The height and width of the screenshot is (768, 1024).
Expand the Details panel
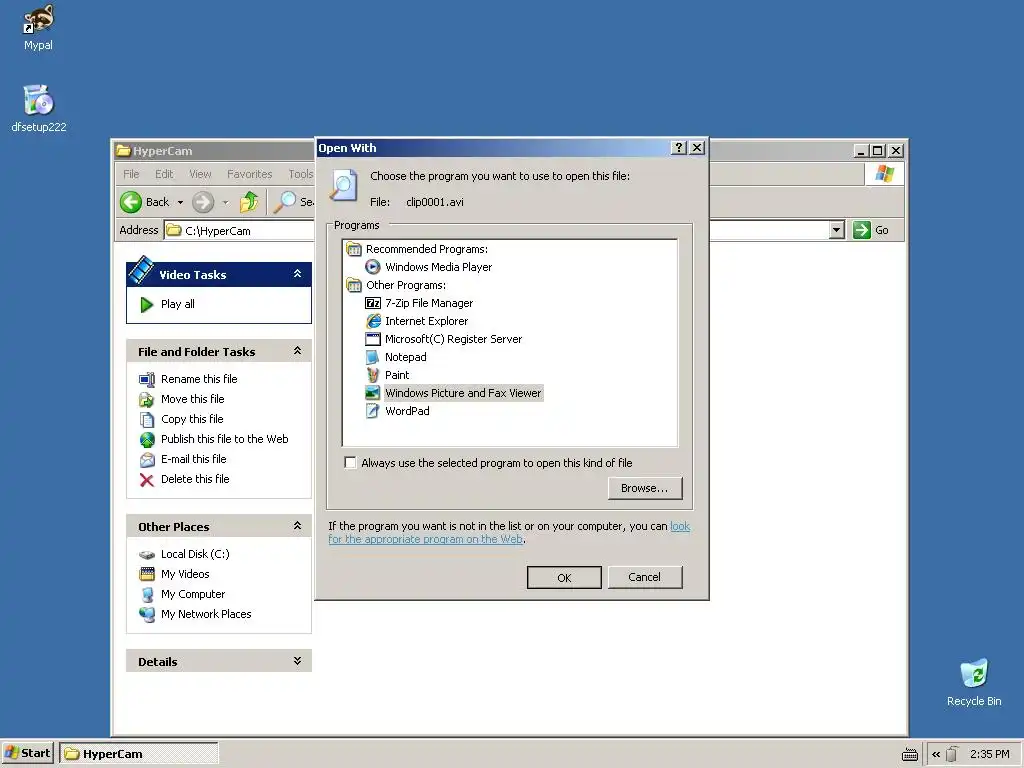297,661
